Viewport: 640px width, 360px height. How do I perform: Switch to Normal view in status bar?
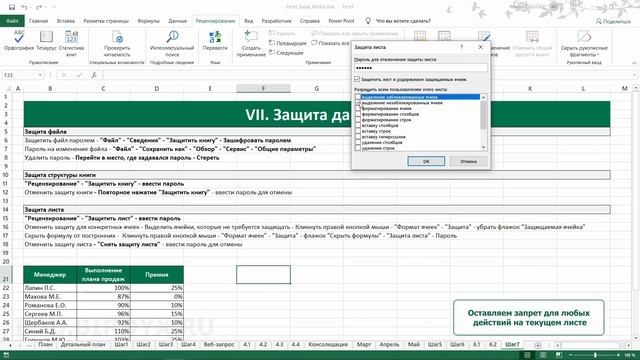527,355
